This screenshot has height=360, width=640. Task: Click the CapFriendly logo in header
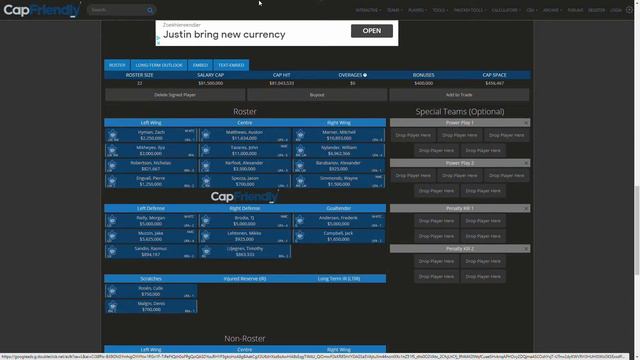pyautogui.click(x=42, y=10)
